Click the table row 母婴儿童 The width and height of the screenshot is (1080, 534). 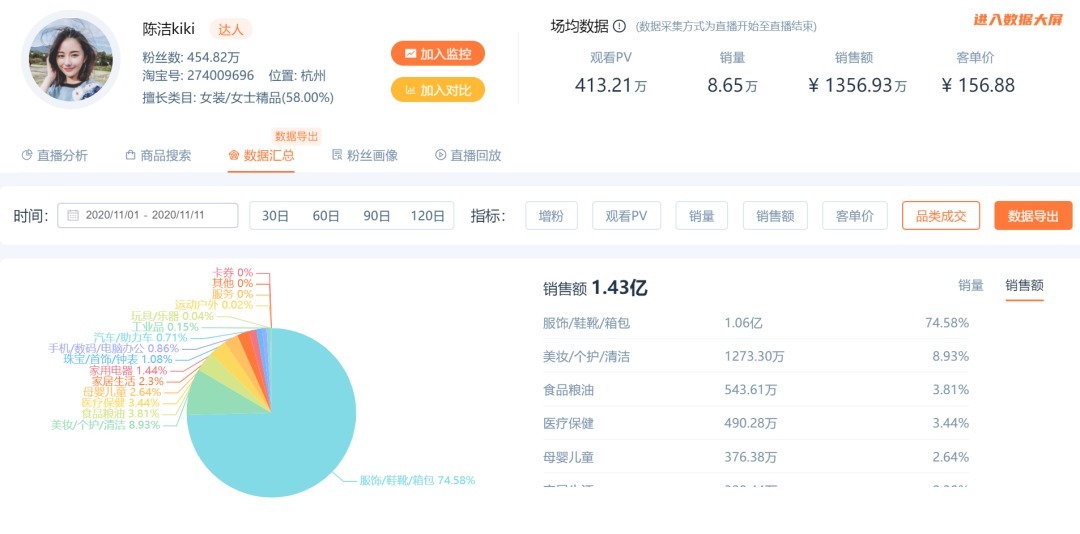756,457
